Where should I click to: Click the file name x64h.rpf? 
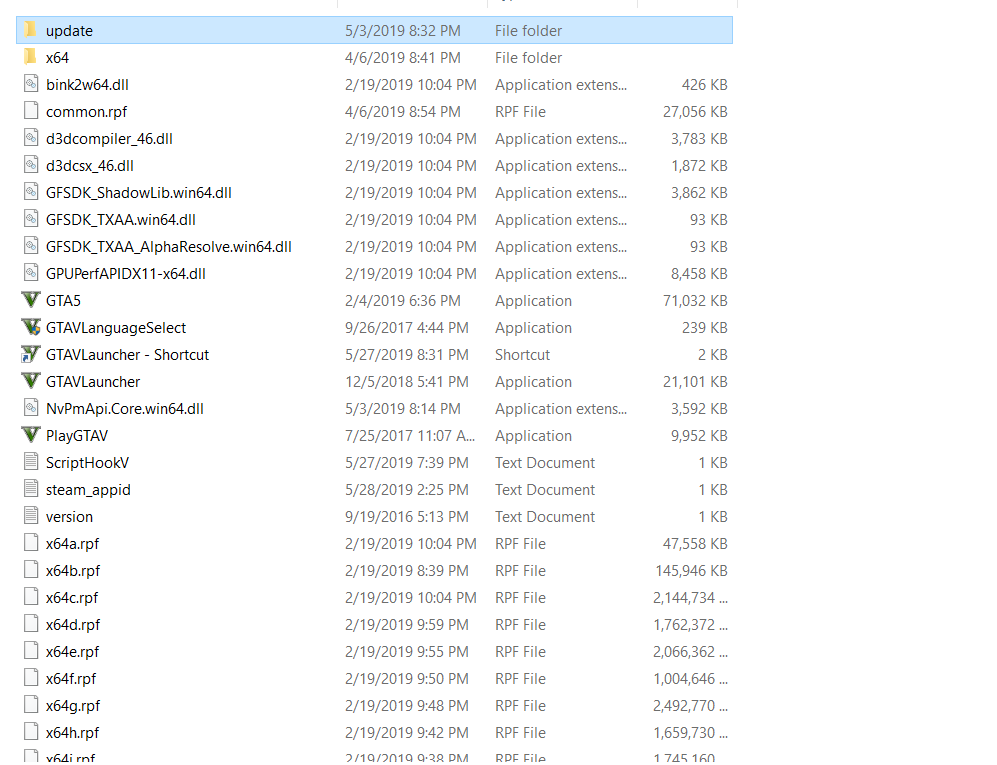(x=72, y=733)
